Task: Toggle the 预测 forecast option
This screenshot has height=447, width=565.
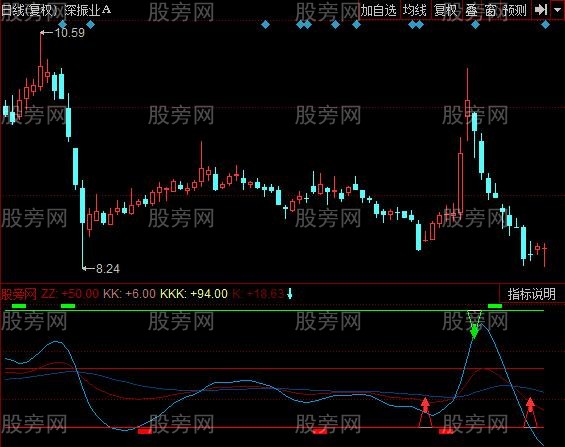Action: [x=515, y=10]
